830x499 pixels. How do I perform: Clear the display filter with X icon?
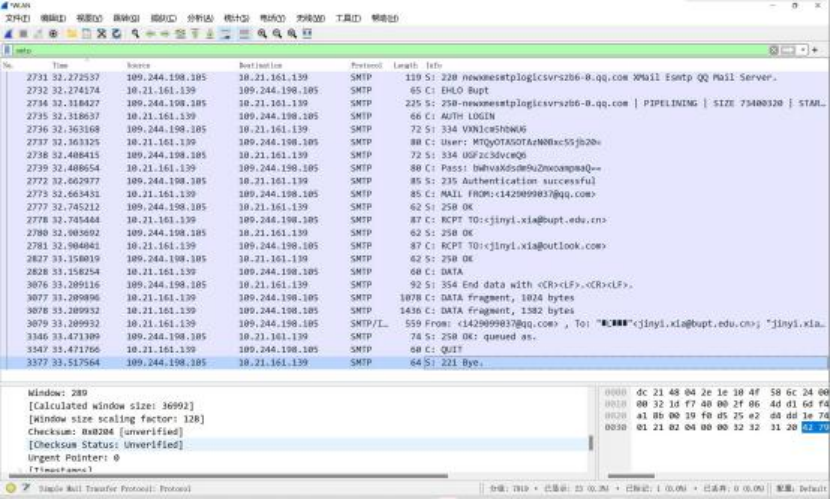[x=774, y=50]
